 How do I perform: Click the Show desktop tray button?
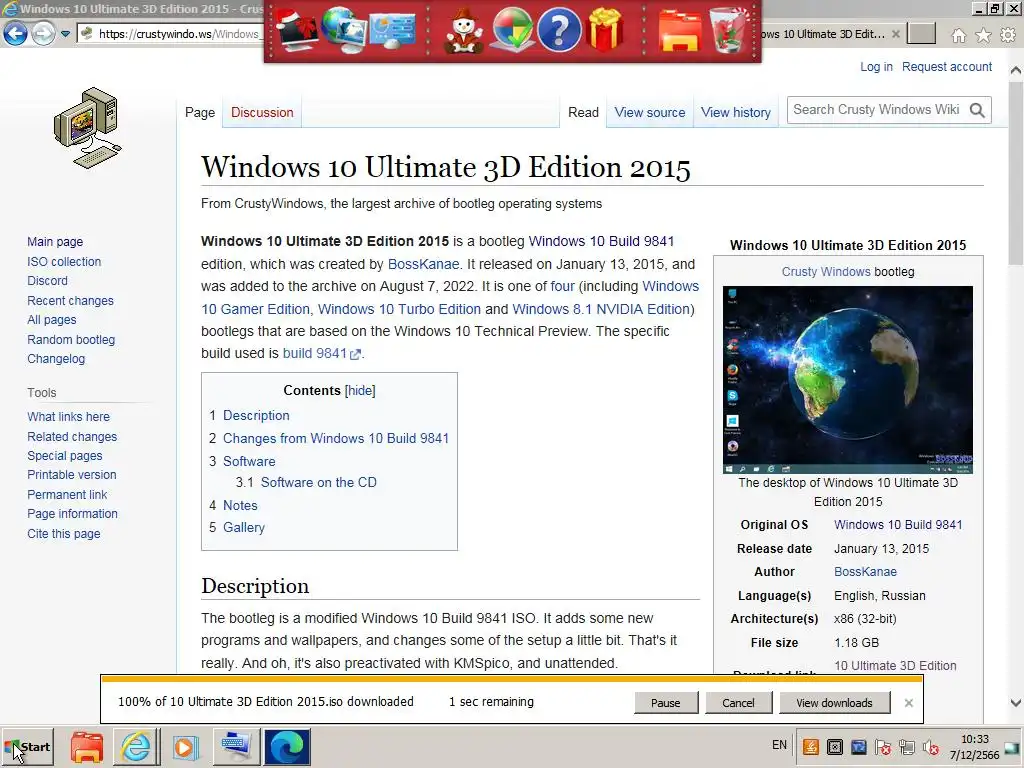pos(1013,746)
